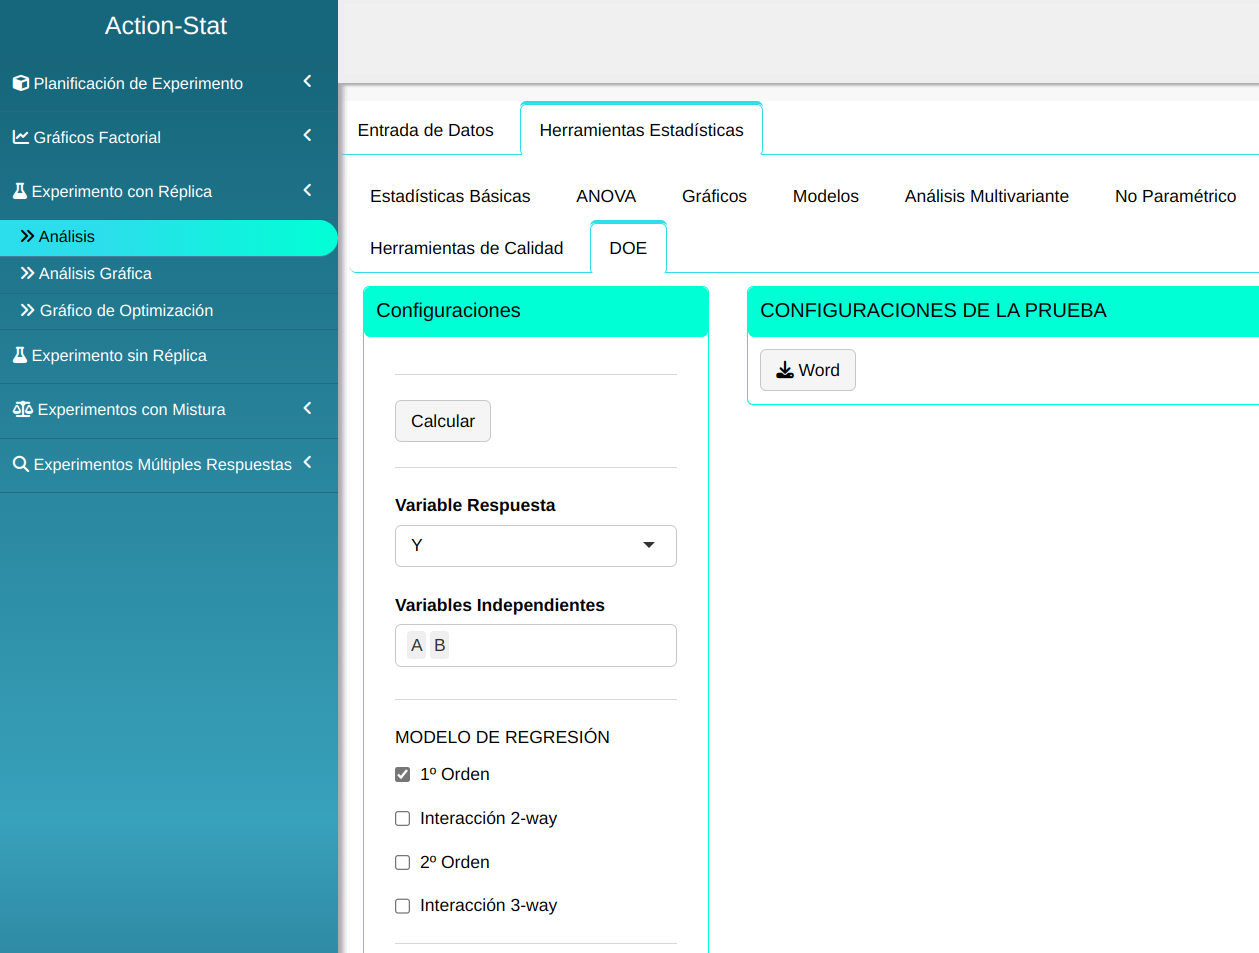1259x953 pixels.
Task: Open the Variable Respuesta dropdown
Action: pyautogui.click(x=535, y=546)
